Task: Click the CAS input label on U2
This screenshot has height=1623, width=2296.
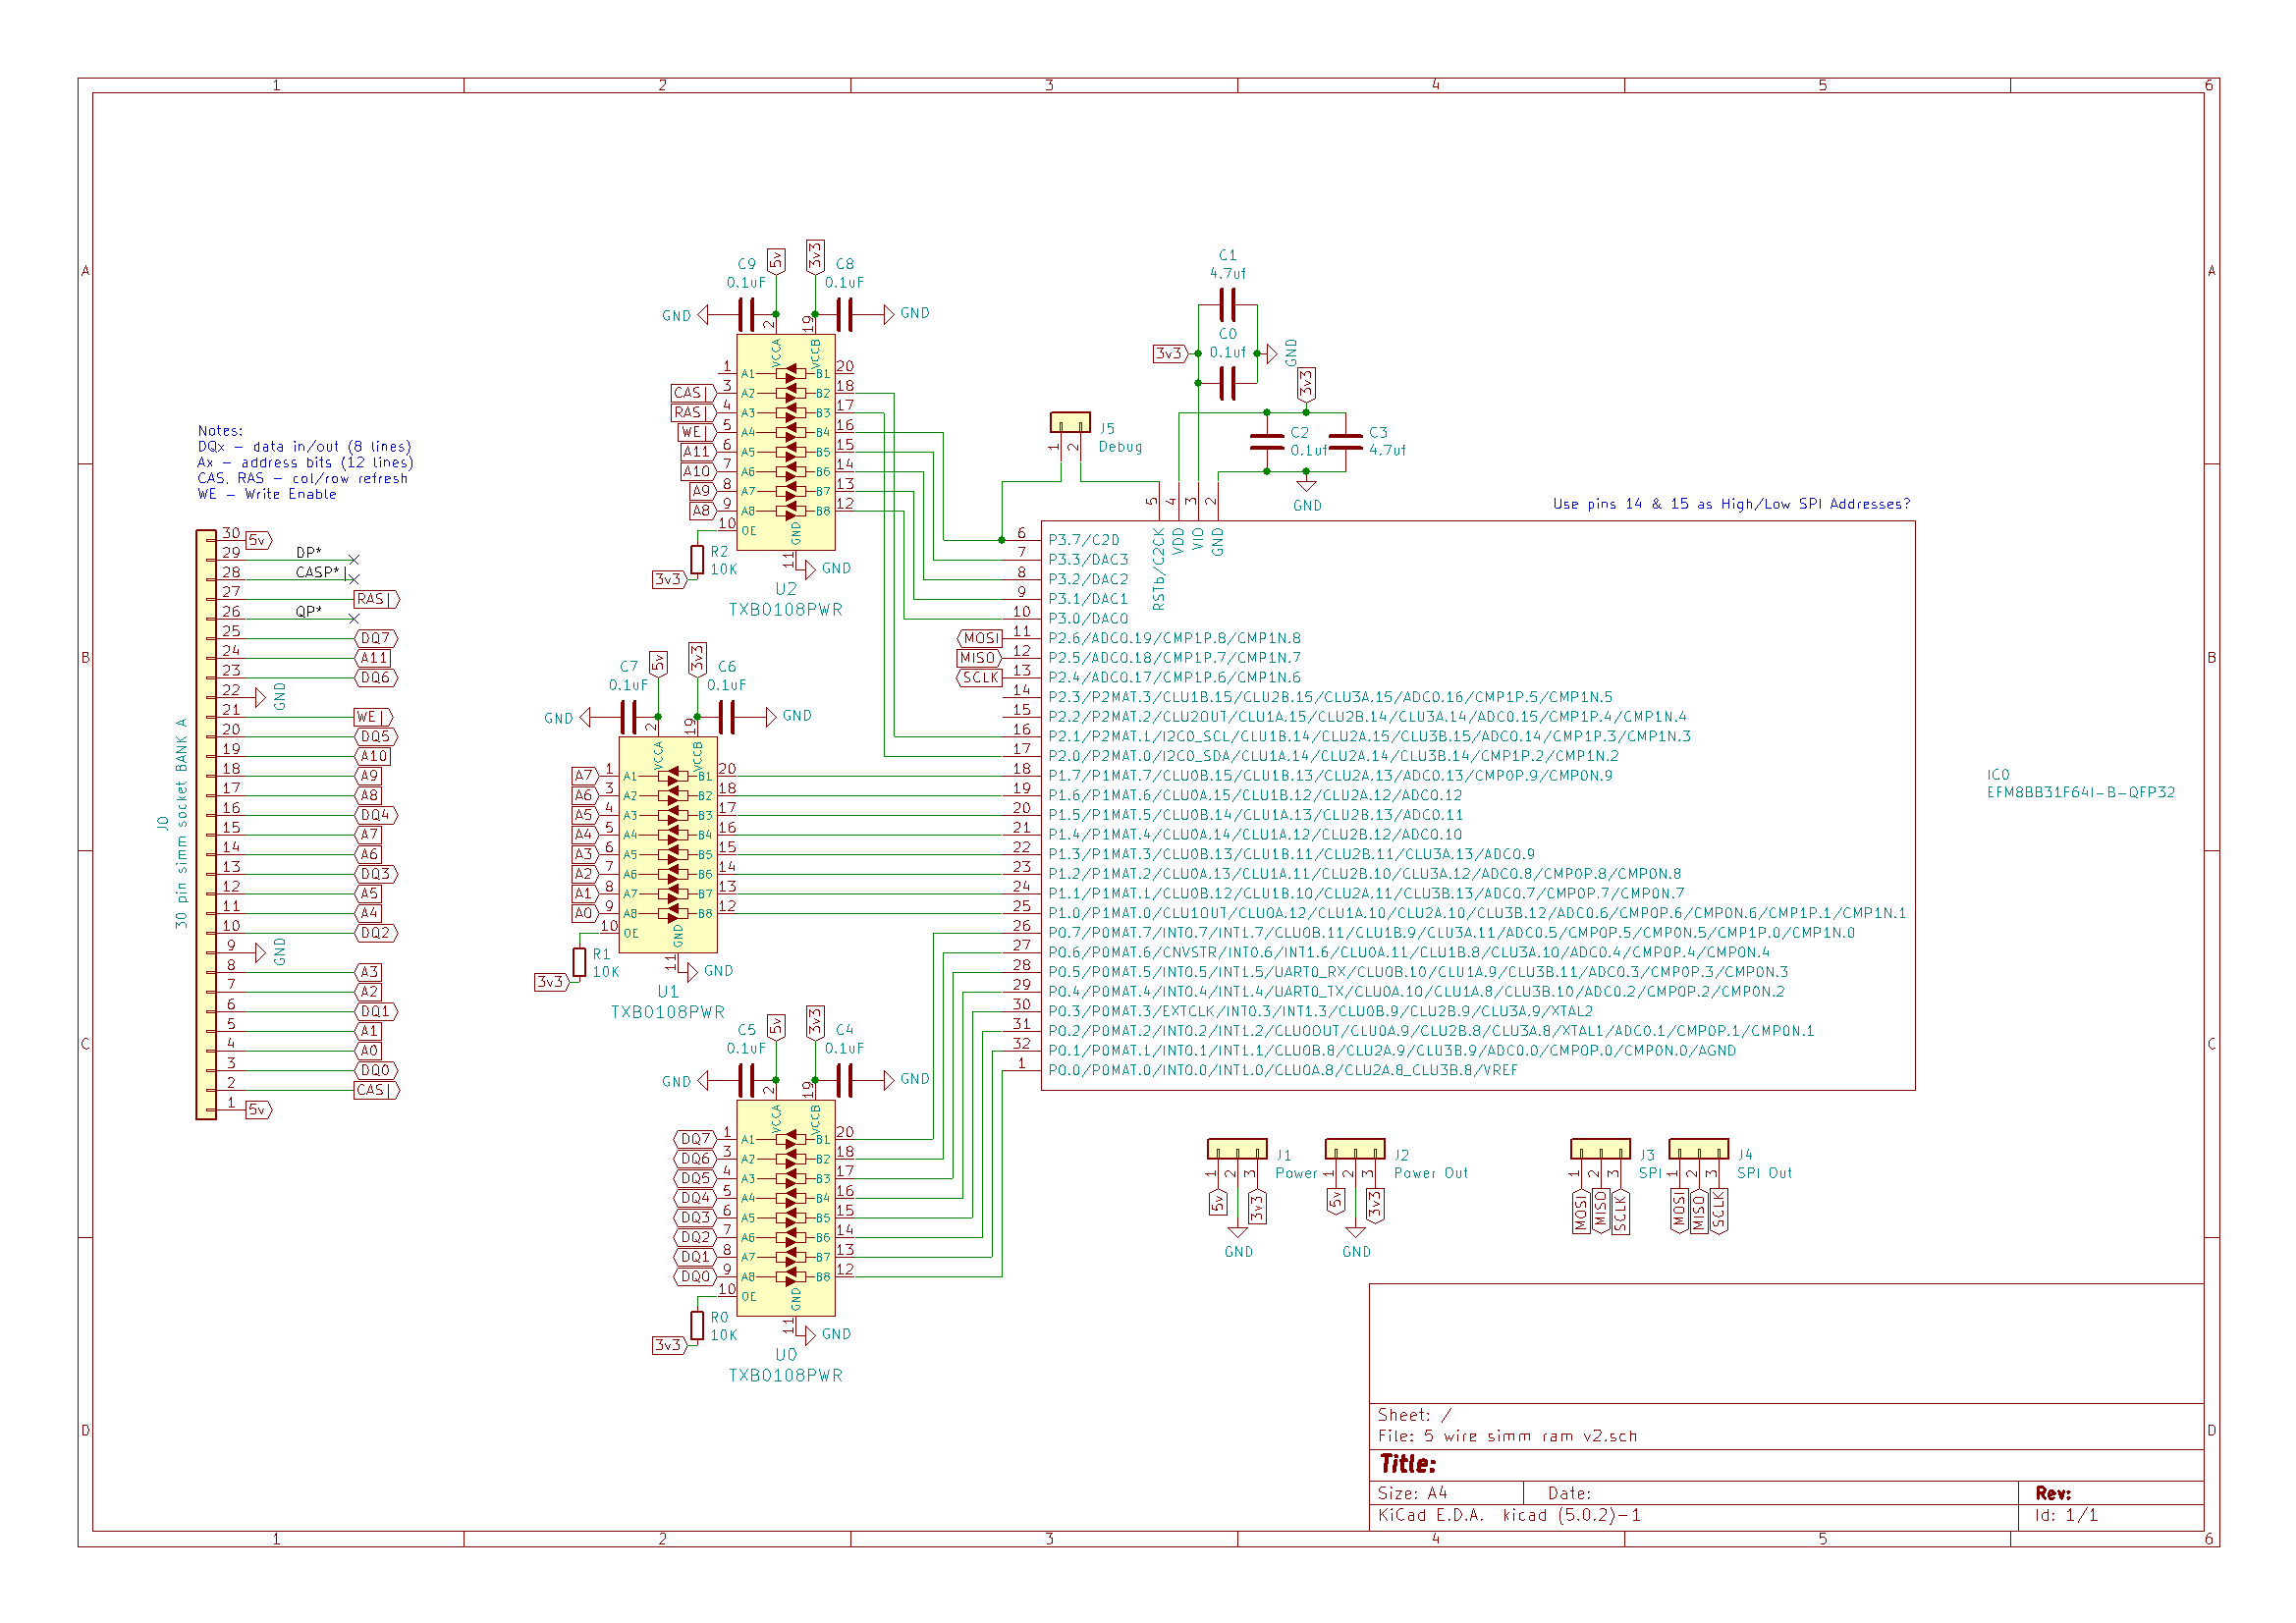Action: coord(692,393)
